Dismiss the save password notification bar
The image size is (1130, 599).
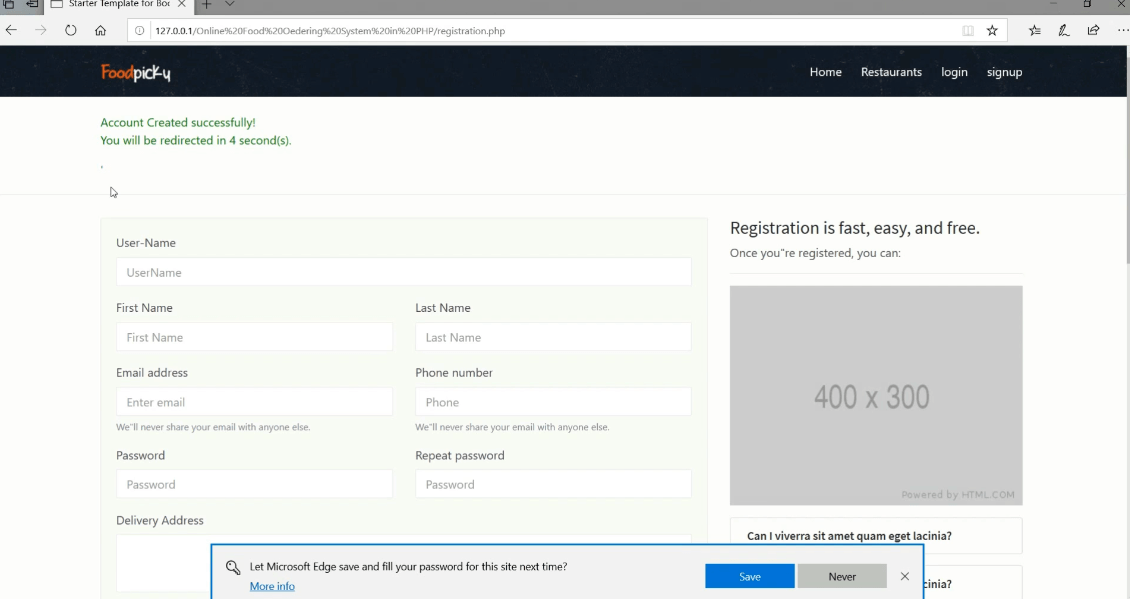[905, 576]
